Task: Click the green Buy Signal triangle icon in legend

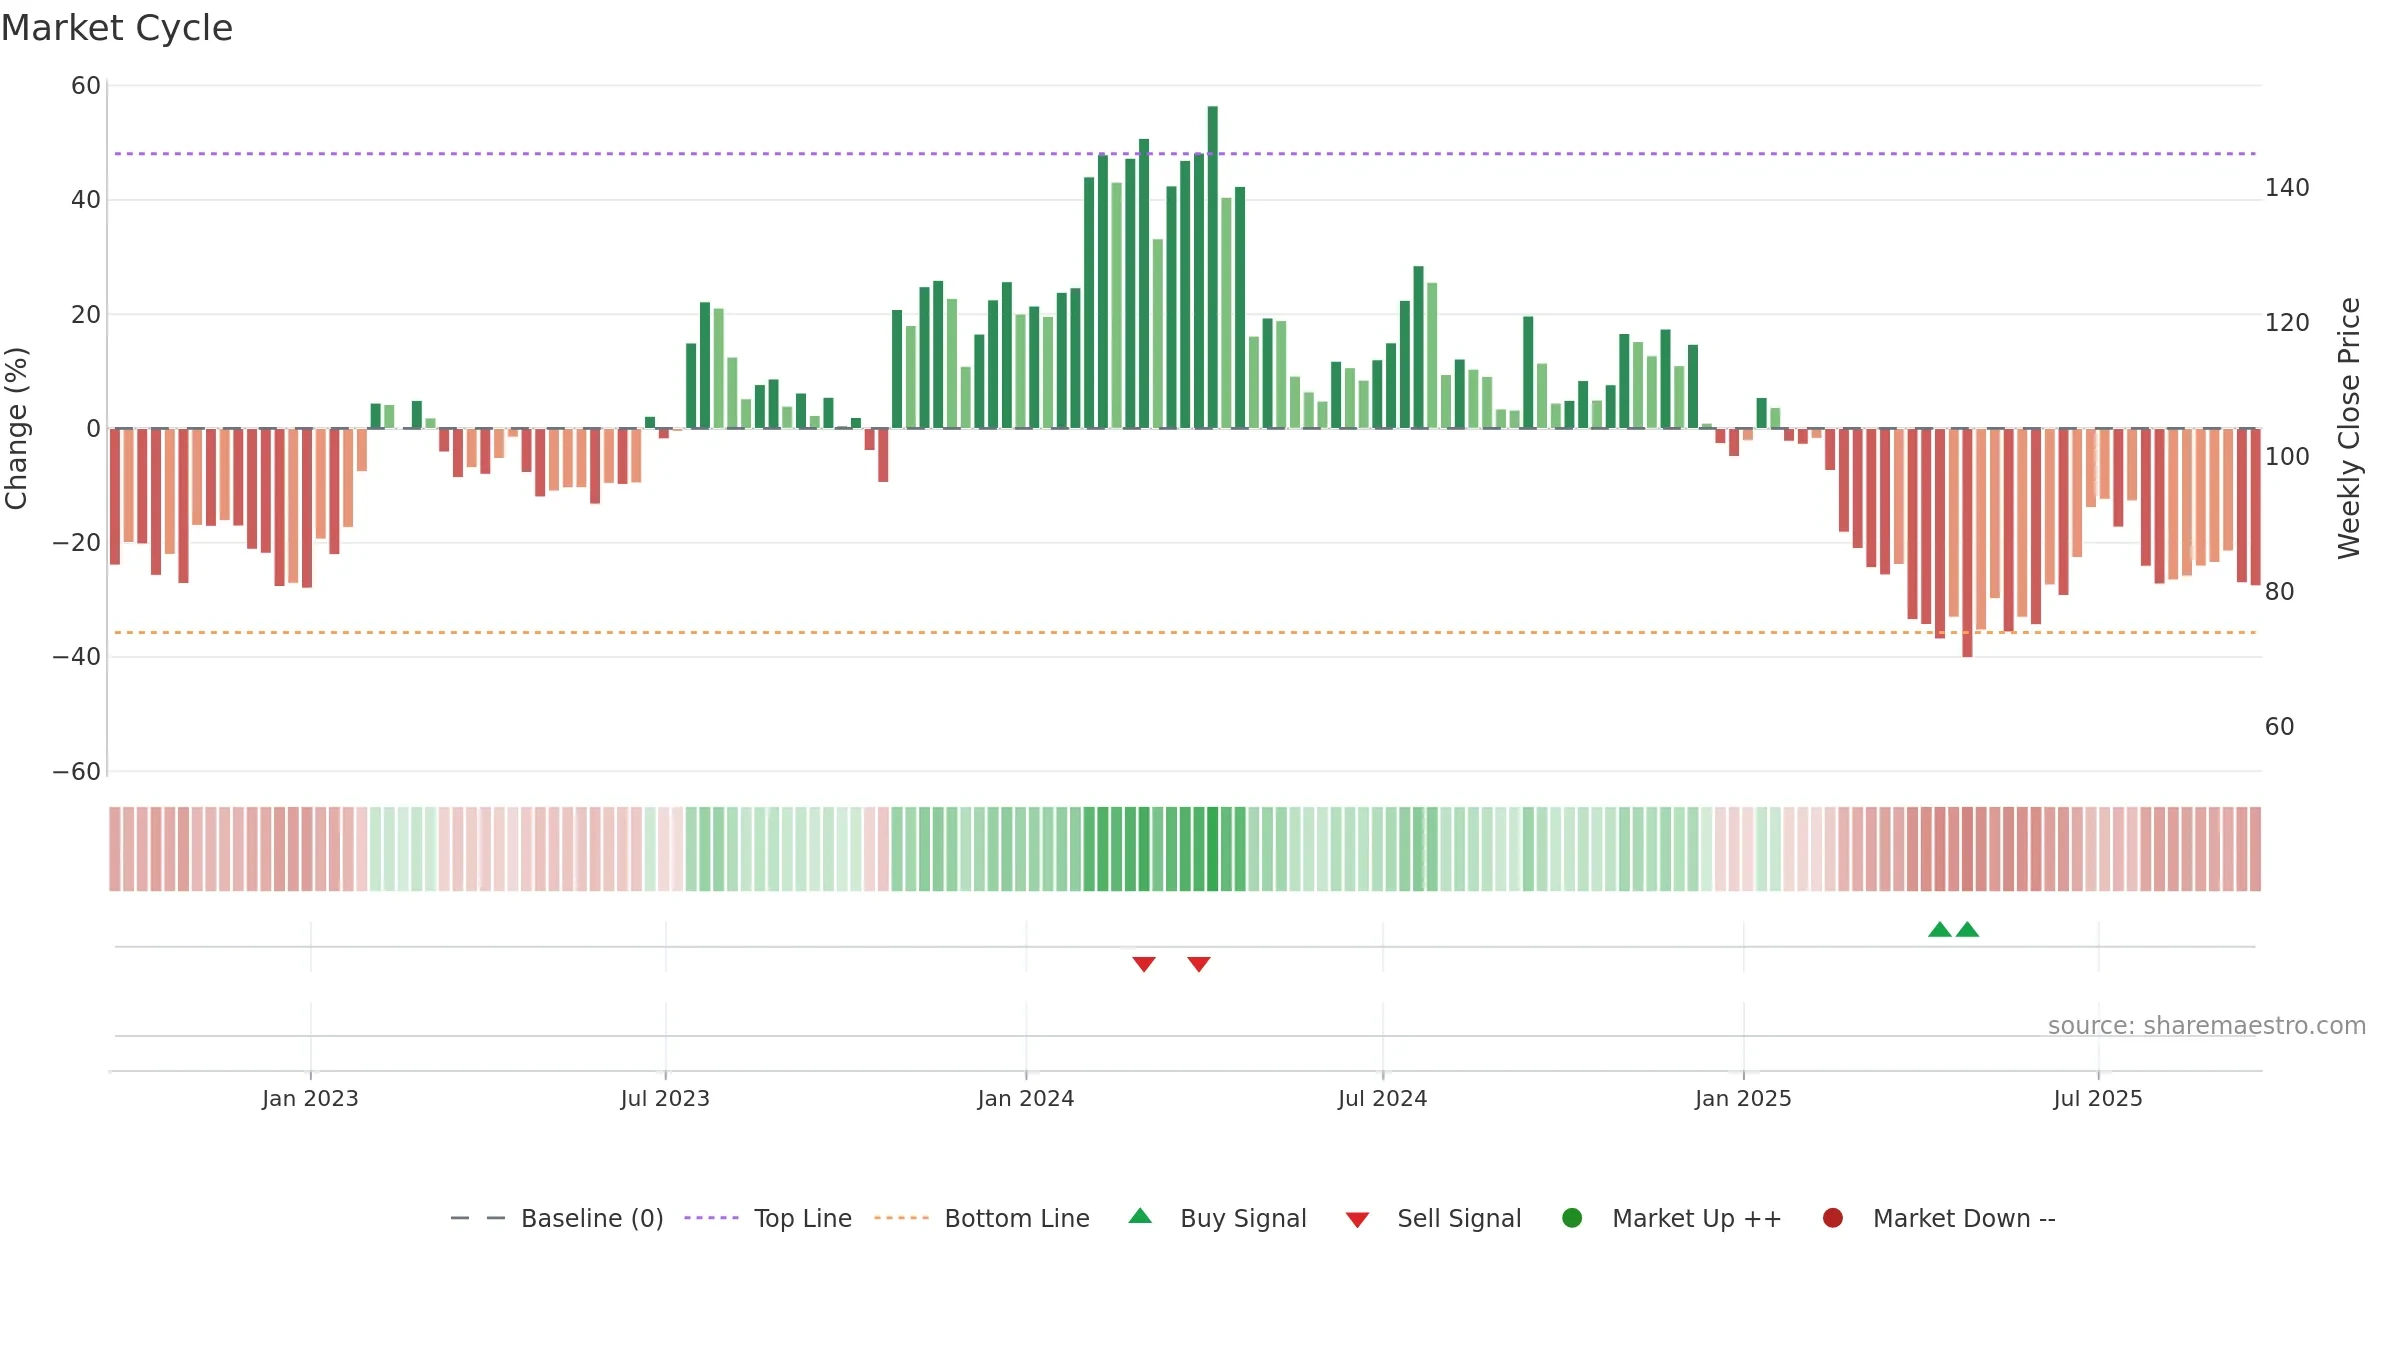Action: pyautogui.click(x=1140, y=1216)
